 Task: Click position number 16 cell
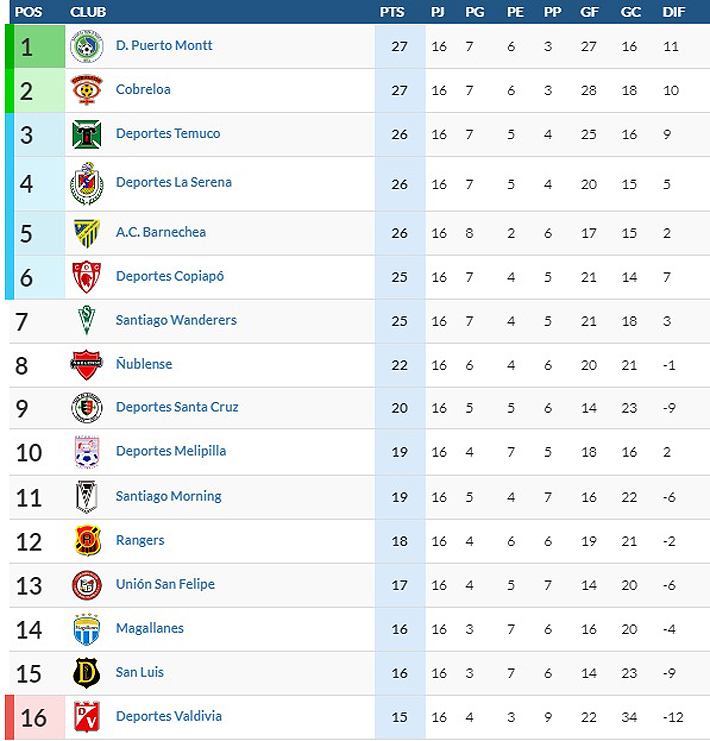[x=33, y=718]
